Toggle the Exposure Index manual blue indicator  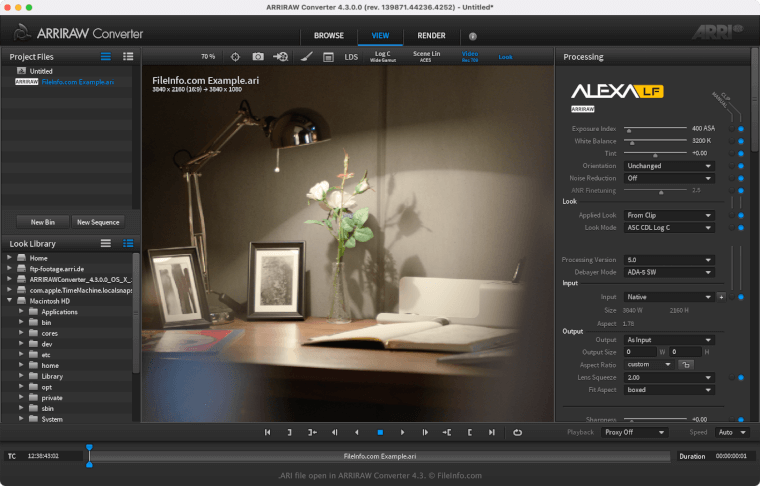click(740, 129)
